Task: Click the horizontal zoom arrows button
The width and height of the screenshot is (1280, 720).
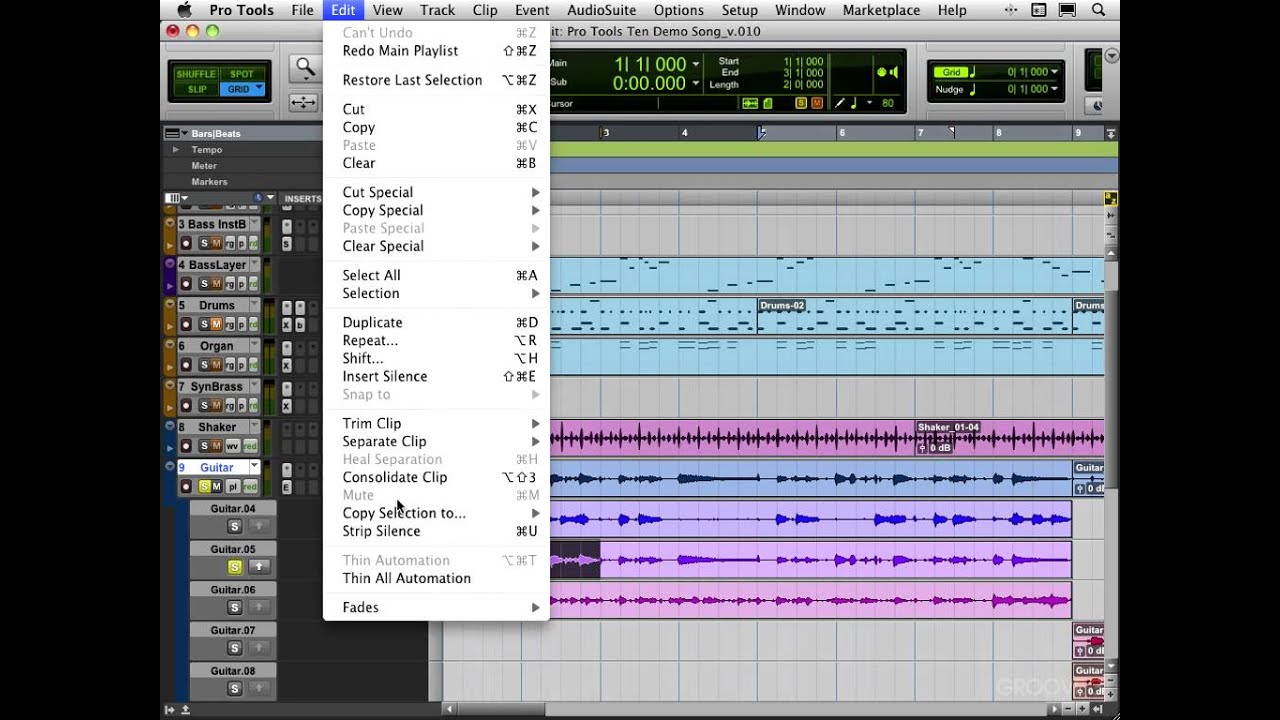Action: click(303, 102)
